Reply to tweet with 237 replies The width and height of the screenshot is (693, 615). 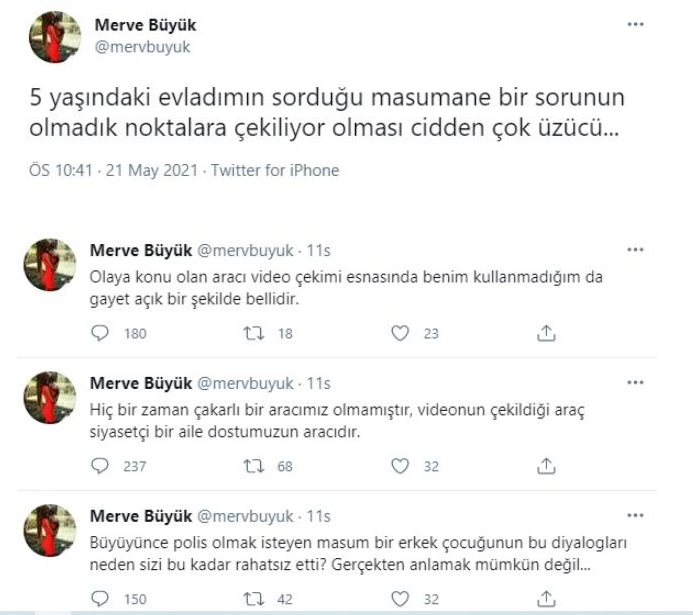click(x=100, y=466)
